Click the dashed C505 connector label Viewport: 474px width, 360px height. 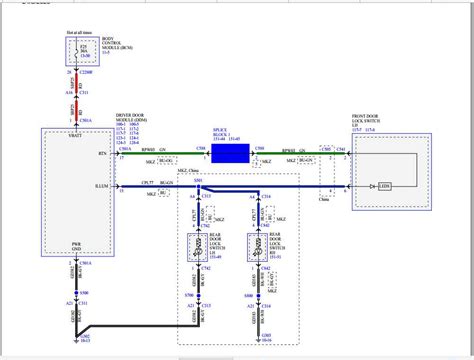click(x=326, y=149)
